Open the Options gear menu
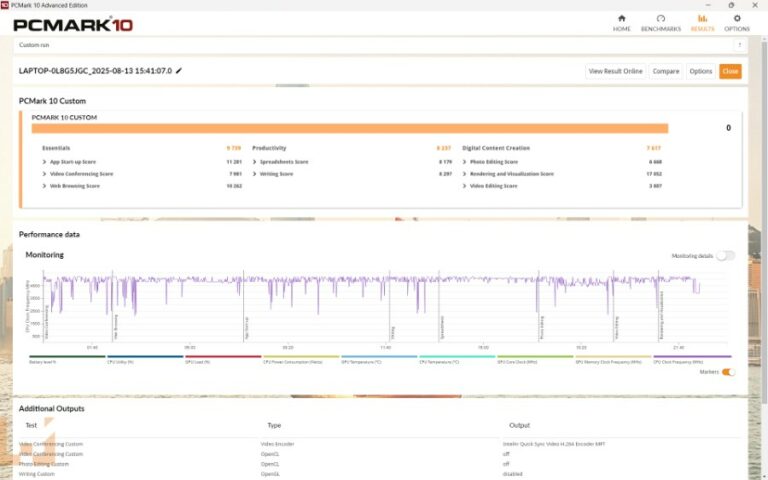 pyautogui.click(x=737, y=22)
